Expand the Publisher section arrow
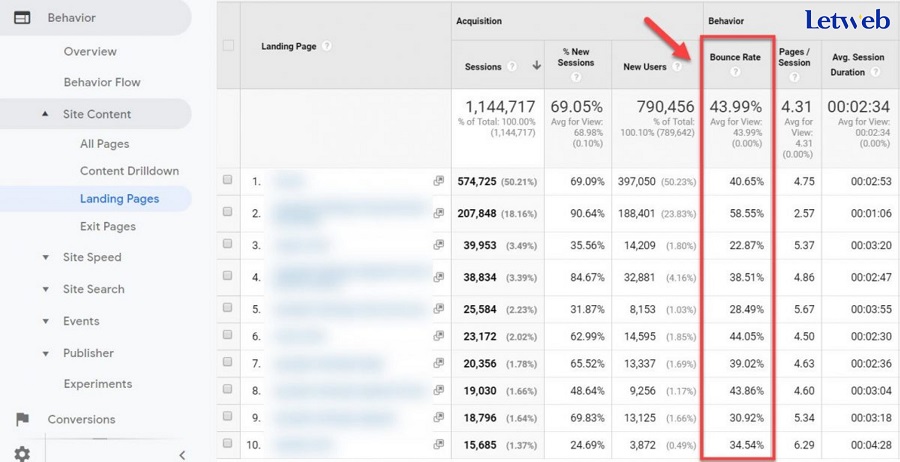900x462 pixels. click(45, 354)
